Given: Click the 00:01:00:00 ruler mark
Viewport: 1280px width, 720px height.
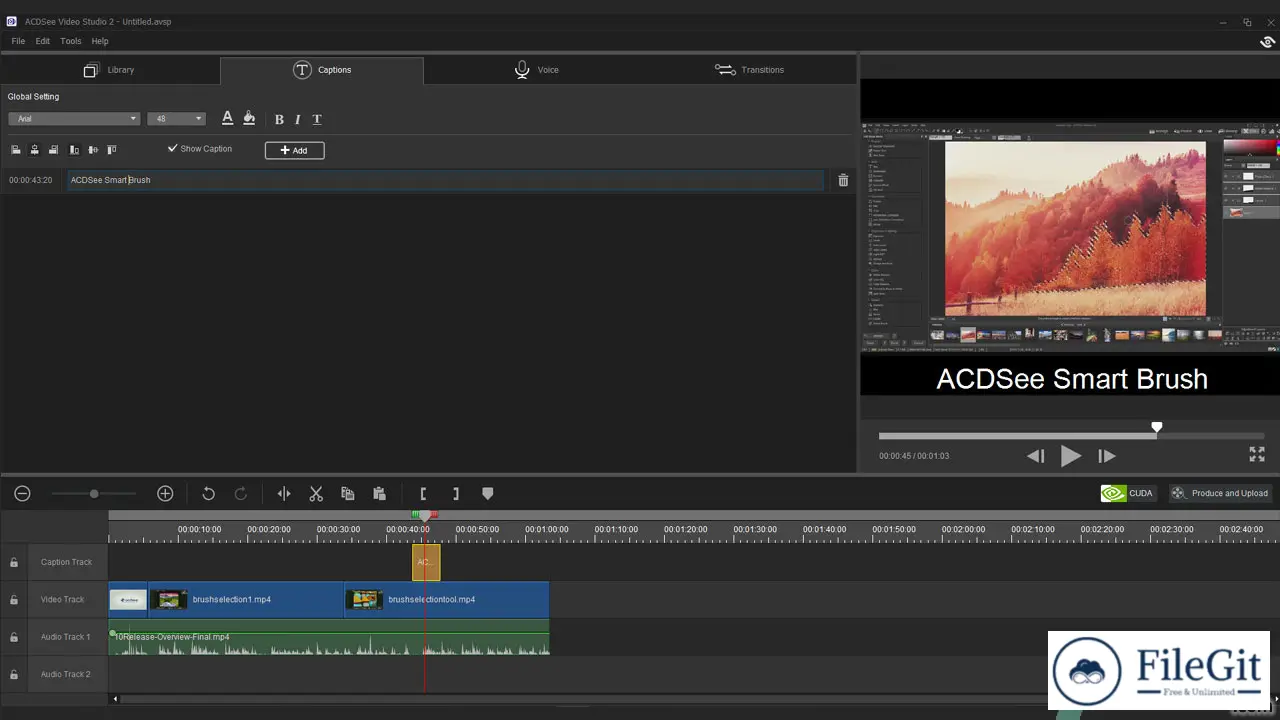Looking at the screenshot, I should coord(546,529).
